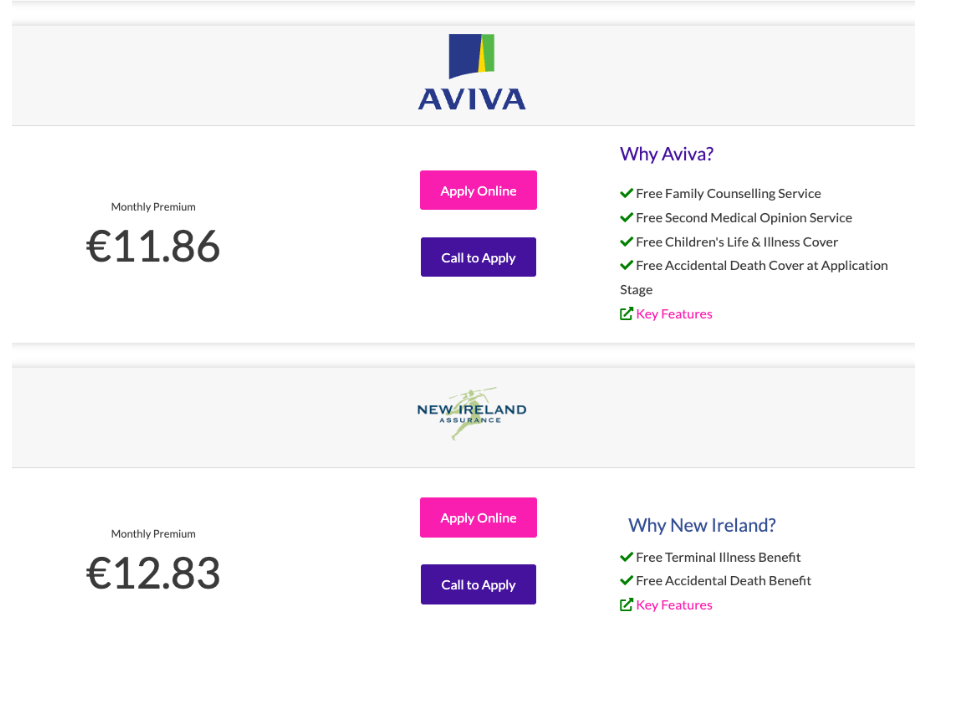Screen dimensions: 977x703
Task: Click the green checkmark beside Free Family Counselling Service
Action: pos(628,193)
